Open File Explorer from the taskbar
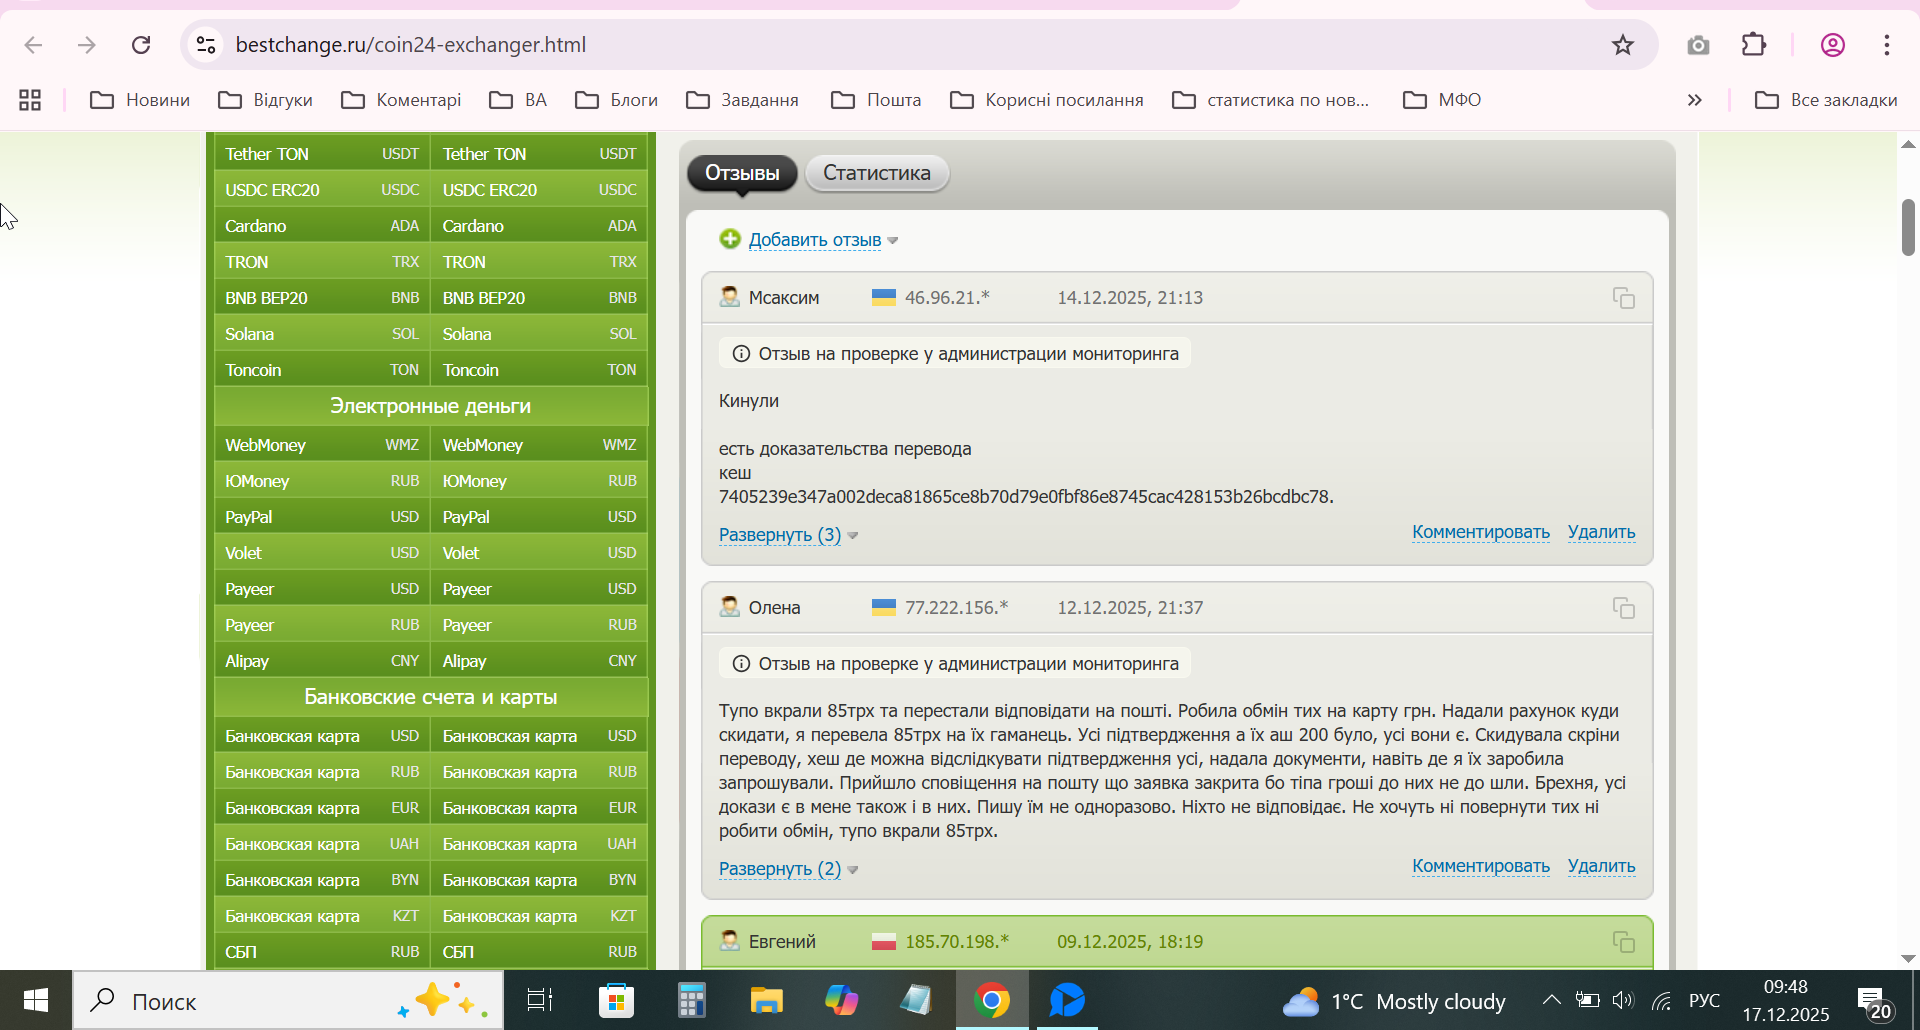 (x=766, y=1000)
